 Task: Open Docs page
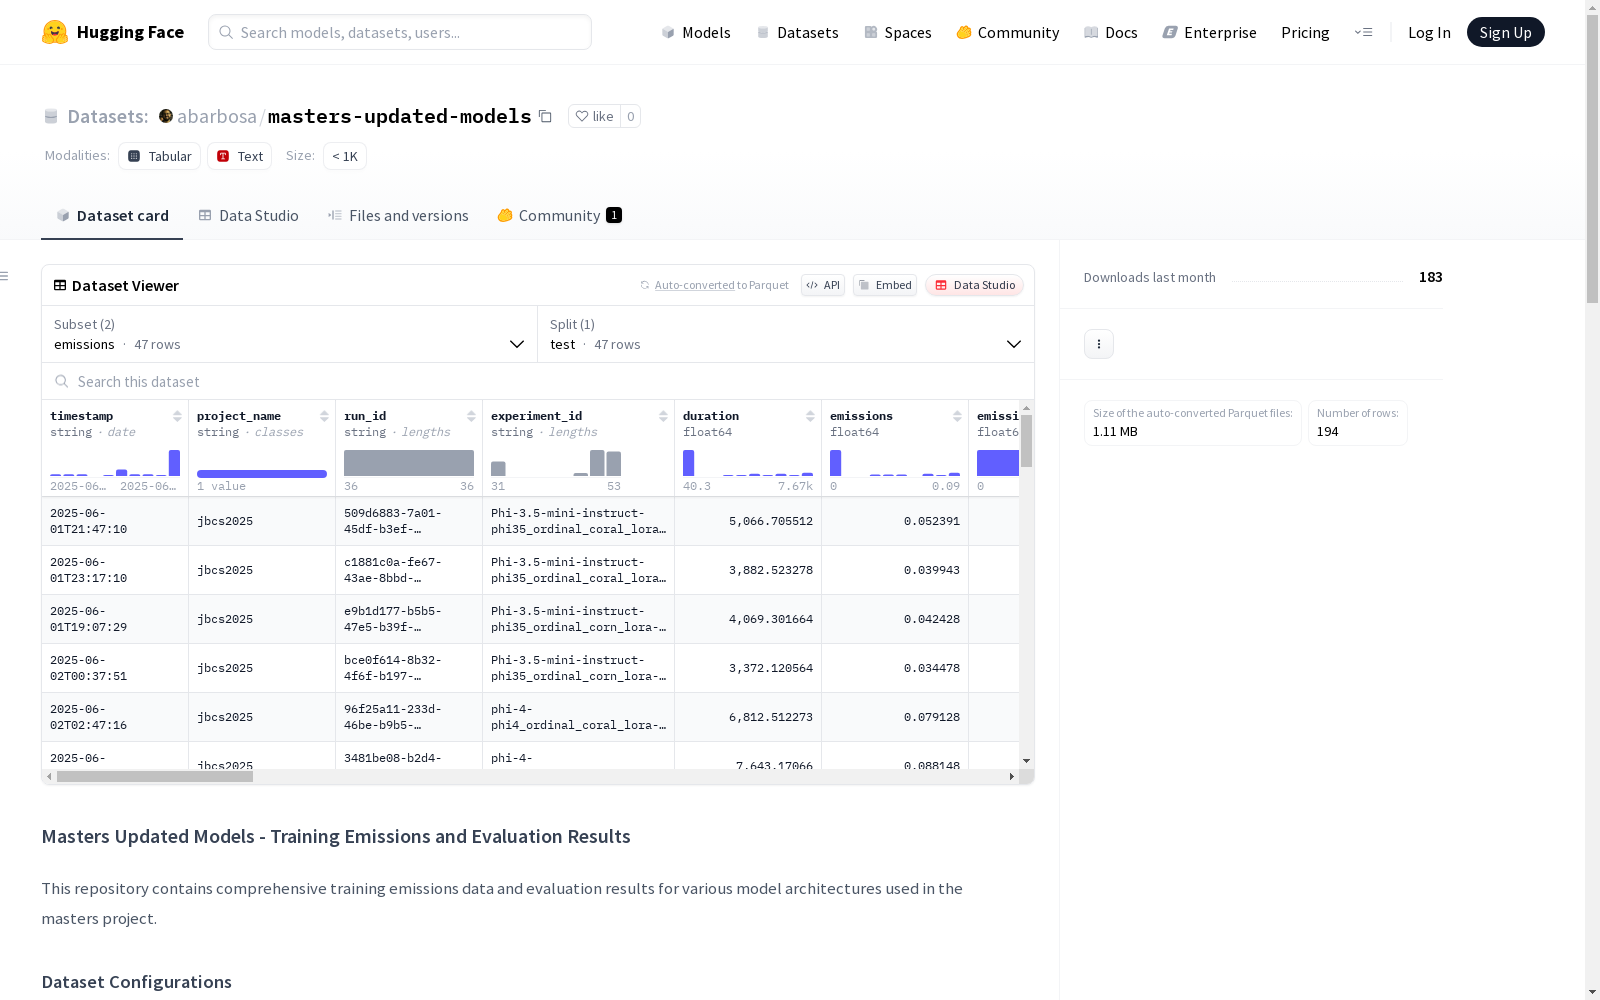point(1111,32)
